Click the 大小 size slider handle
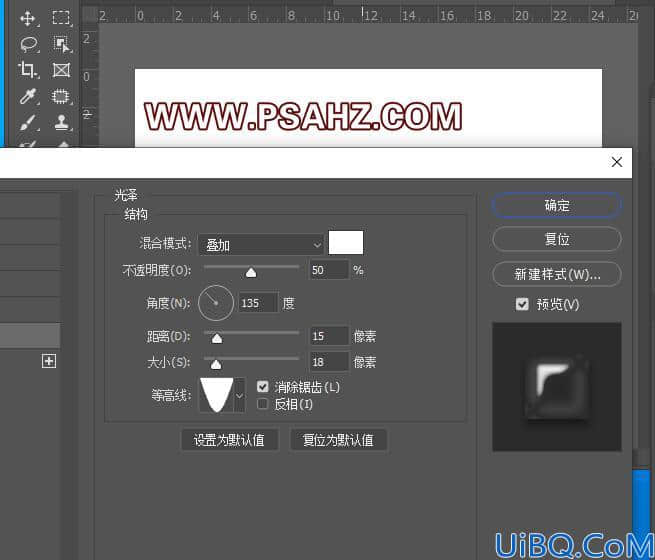Screen dimensions: 655x560 tap(216, 365)
